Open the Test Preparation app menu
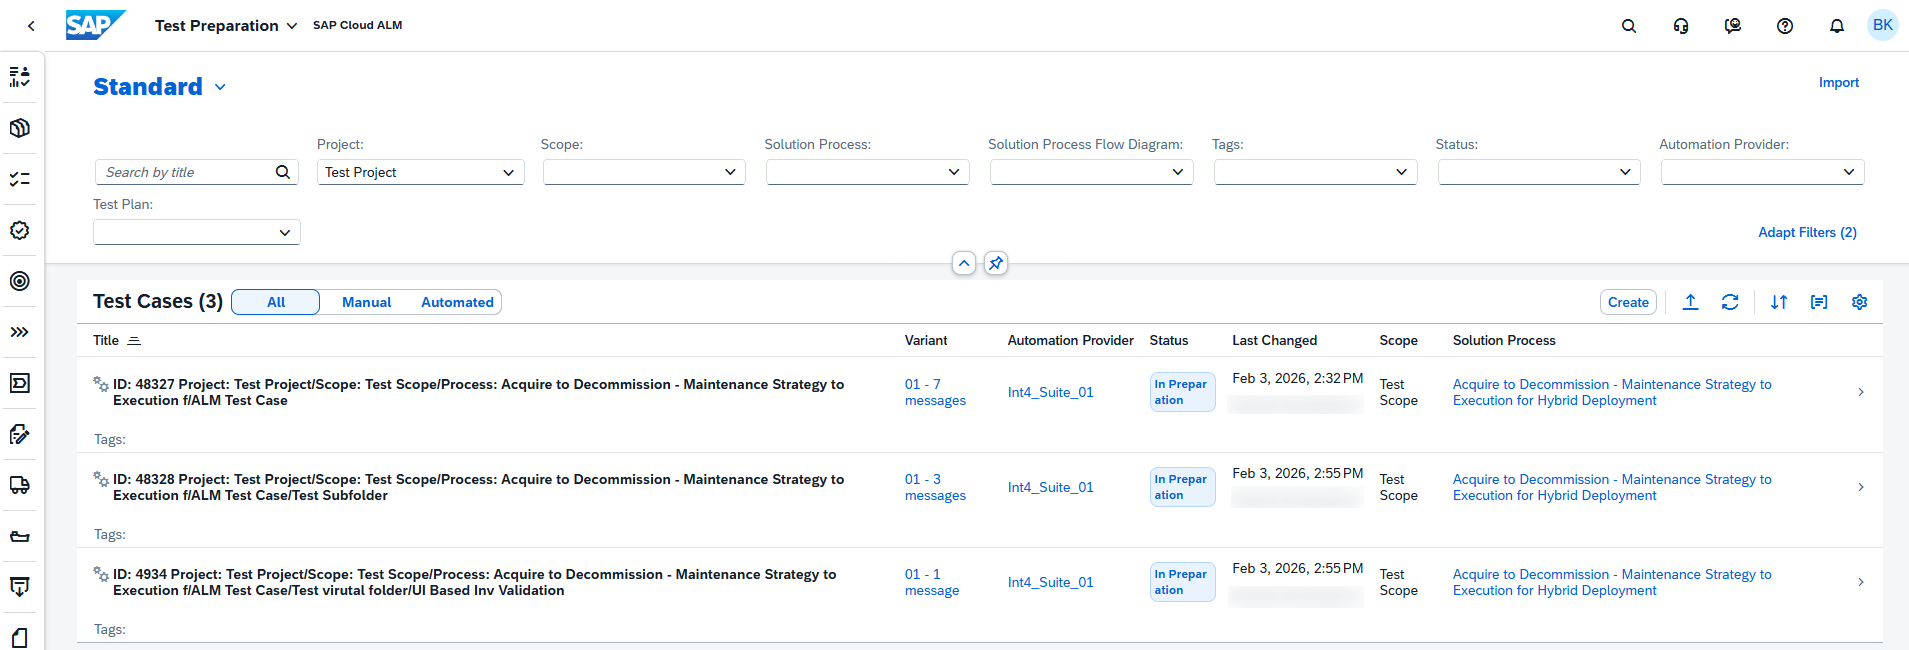This screenshot has height=650, width=1909. coord(226,26)
